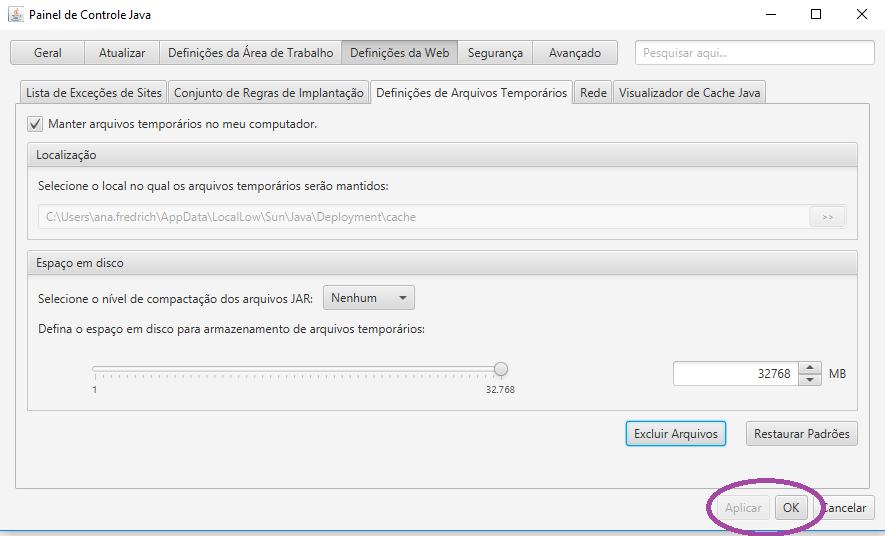Click the disk space slider handle
Screen dimensions: 885x536
[x=501, y=370]
